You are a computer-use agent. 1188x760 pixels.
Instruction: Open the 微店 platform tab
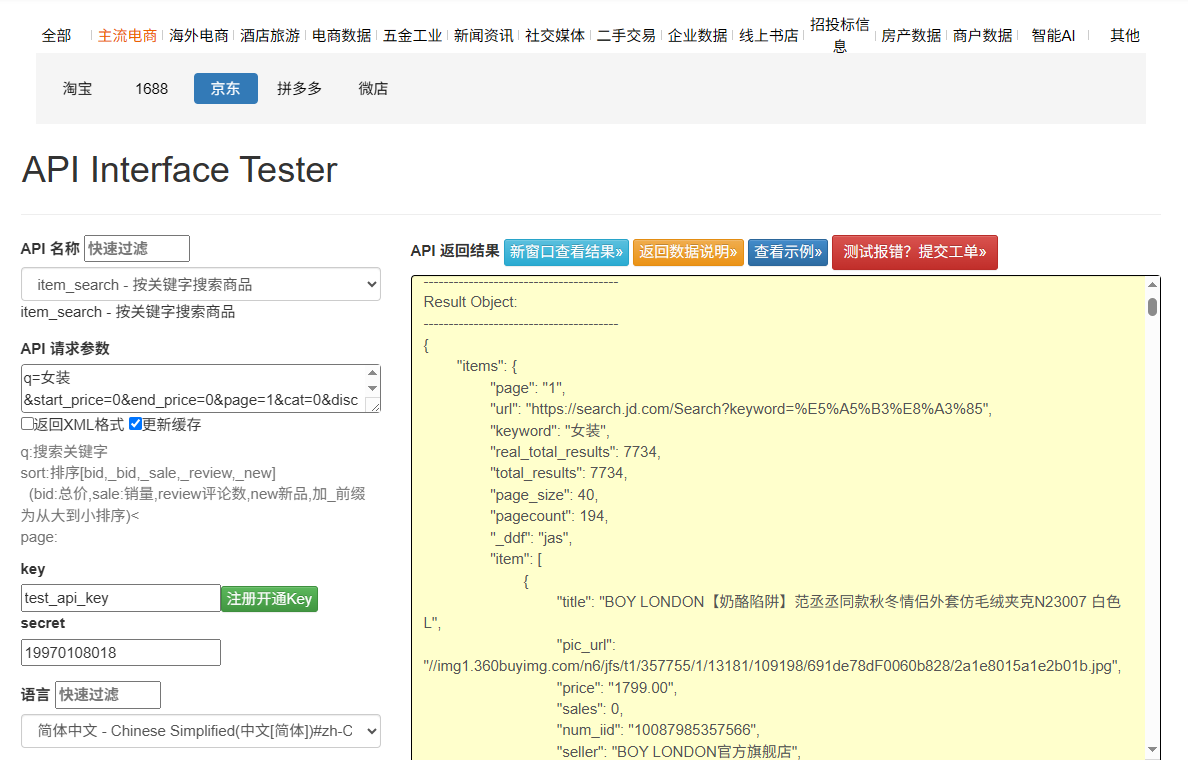pyautogui.click(x=373, y=88)
